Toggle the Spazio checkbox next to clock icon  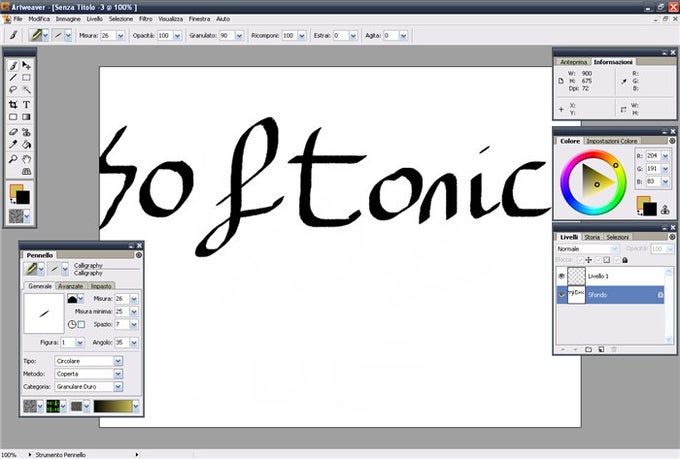[81, 324]
